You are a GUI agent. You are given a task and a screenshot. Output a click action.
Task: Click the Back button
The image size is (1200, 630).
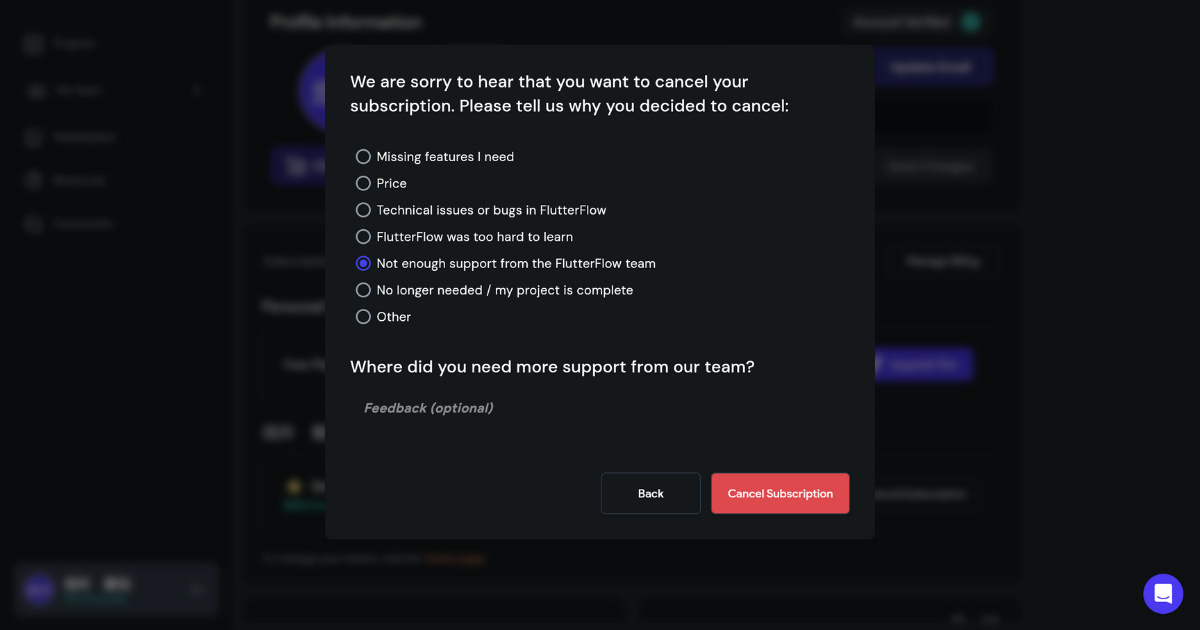click(x=650, y=494)
